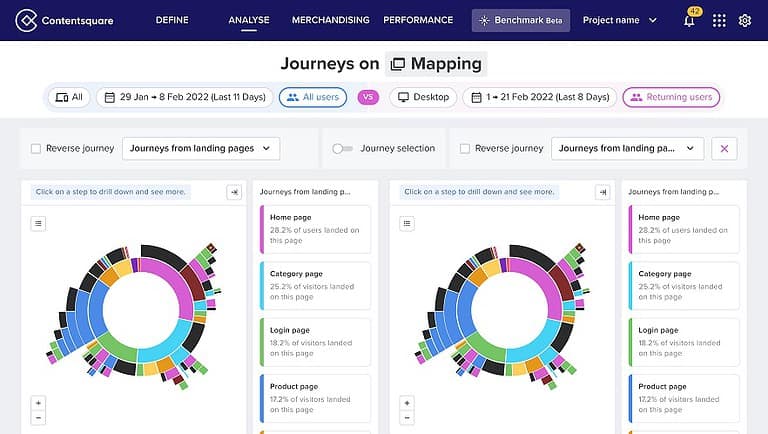Viewport: 768px width, 434px height.
Task: Change the 29 Jan – 8 Feb 2022 date range
Action: coord(185,97)
